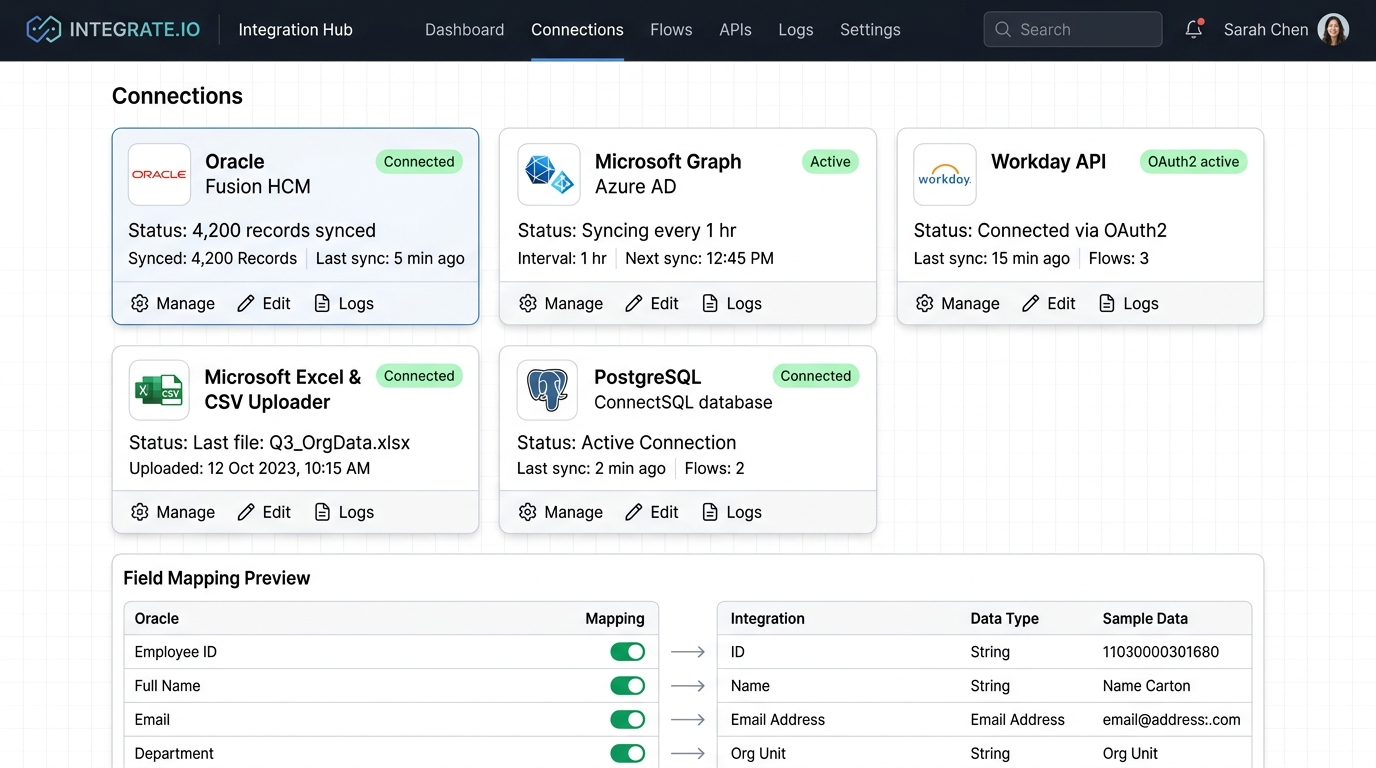Click the Integration Hub title link
1376x768 pixels.
pos(295,30)
